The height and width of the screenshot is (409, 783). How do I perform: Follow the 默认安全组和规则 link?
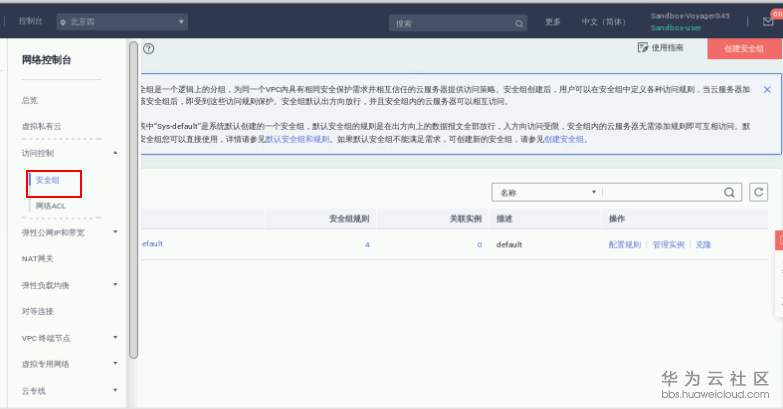[x=298, y=139]
